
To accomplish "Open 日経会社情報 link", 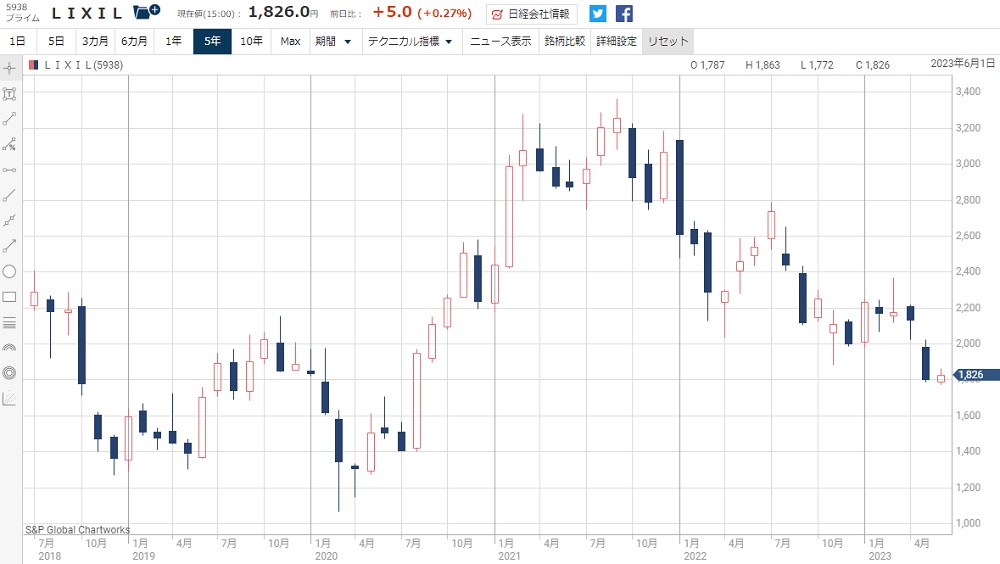I will pos(531,14).
